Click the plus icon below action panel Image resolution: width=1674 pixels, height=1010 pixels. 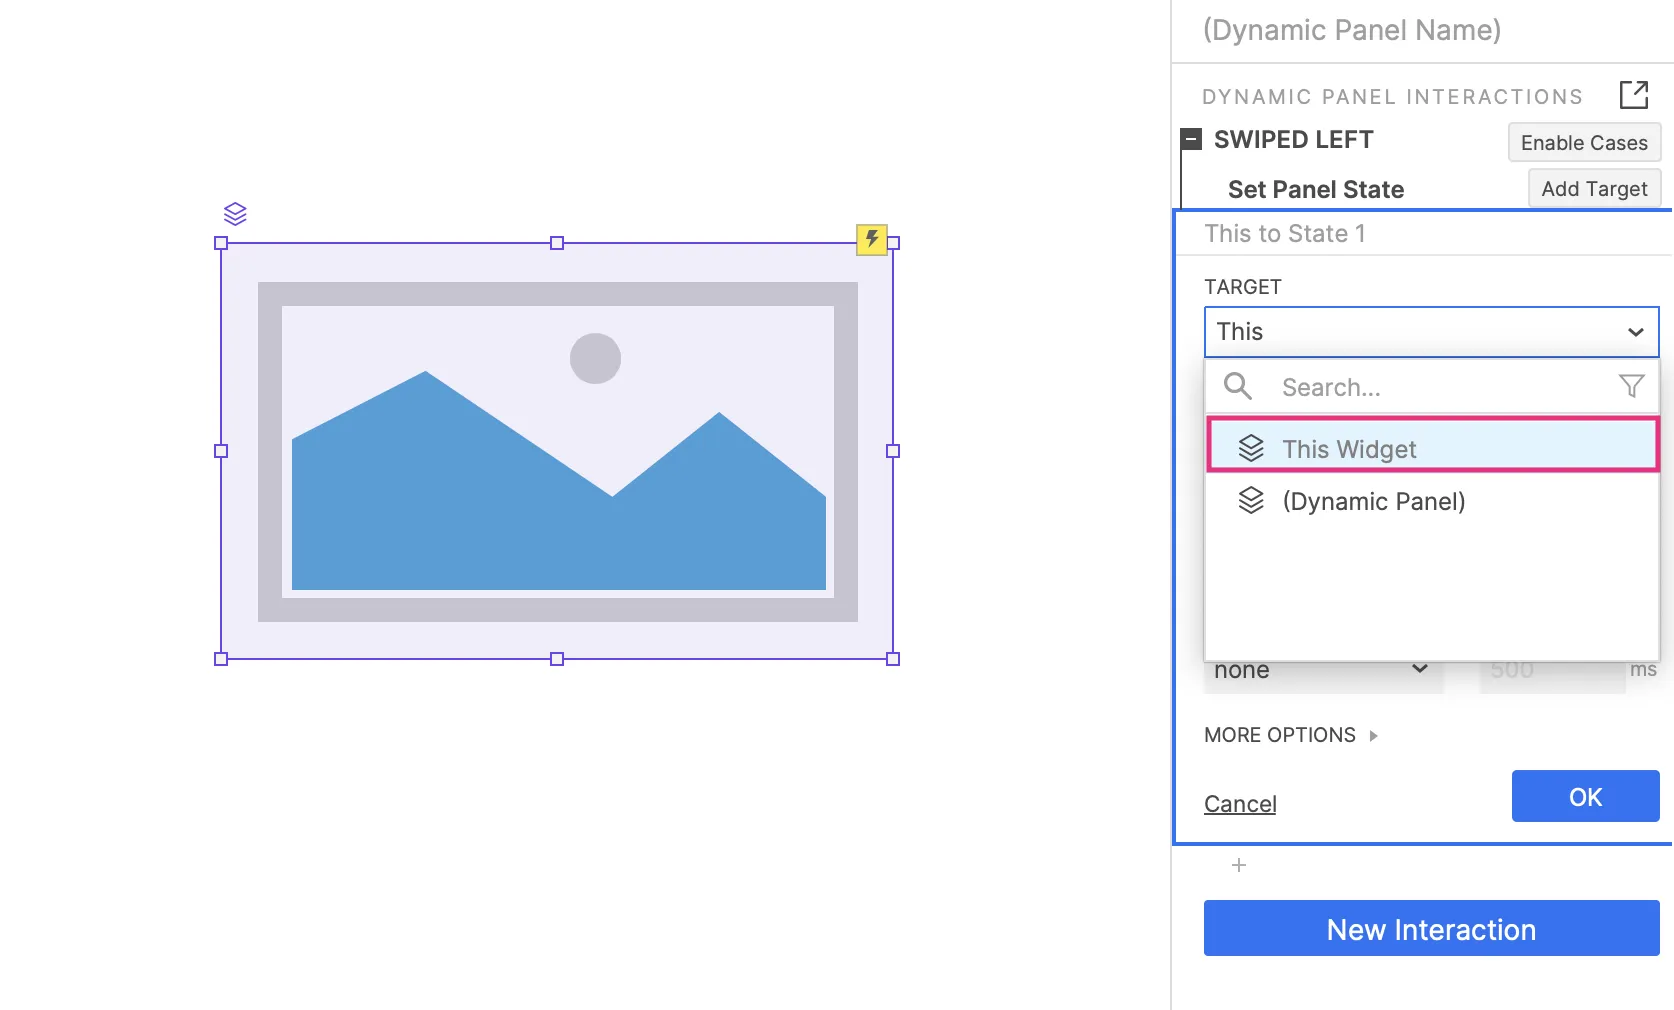pyautogui.click(x=1239, y=865)
